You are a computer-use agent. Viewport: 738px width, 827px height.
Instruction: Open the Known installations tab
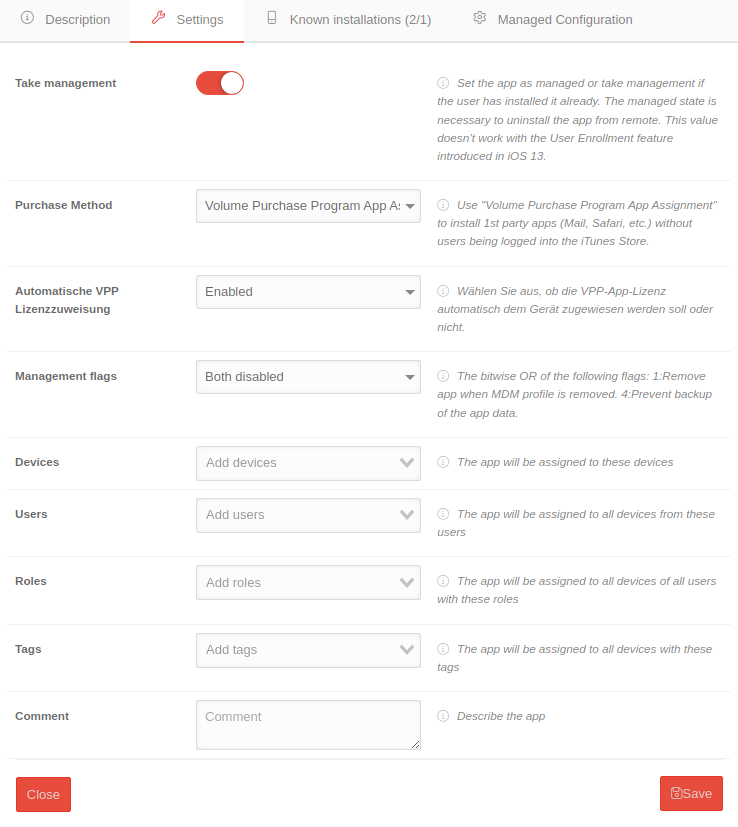click(348, 20)
